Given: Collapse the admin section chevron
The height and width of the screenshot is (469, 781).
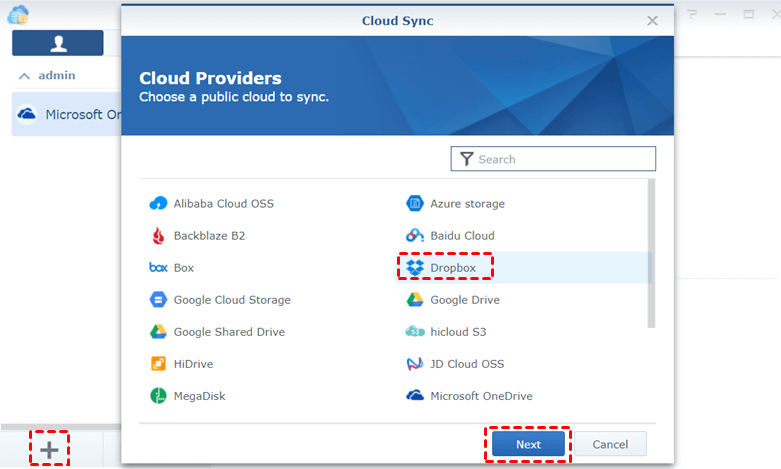Looking at the screenshot, I should coord(25,75).
